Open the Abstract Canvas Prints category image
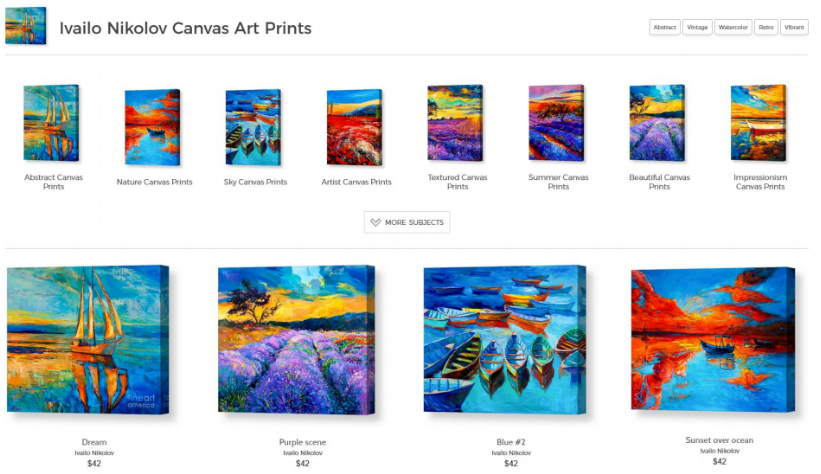Viewport: 821px width, 474px height. tap(51, 123)
